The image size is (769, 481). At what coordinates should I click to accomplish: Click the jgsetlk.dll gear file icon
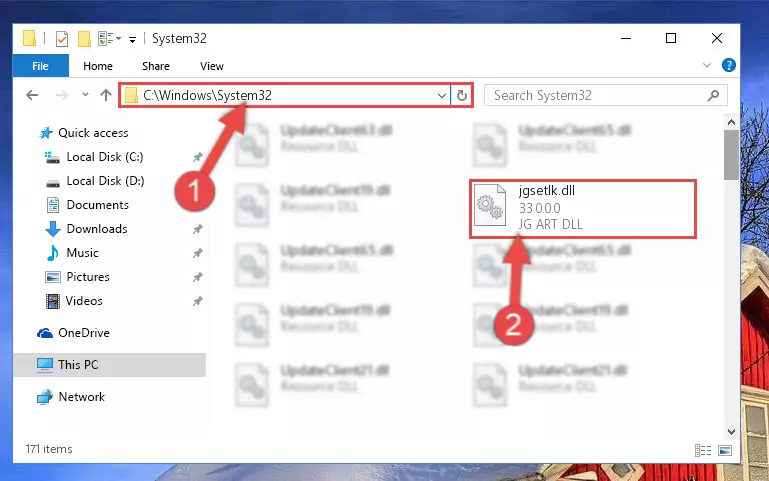tap(490, 205)
